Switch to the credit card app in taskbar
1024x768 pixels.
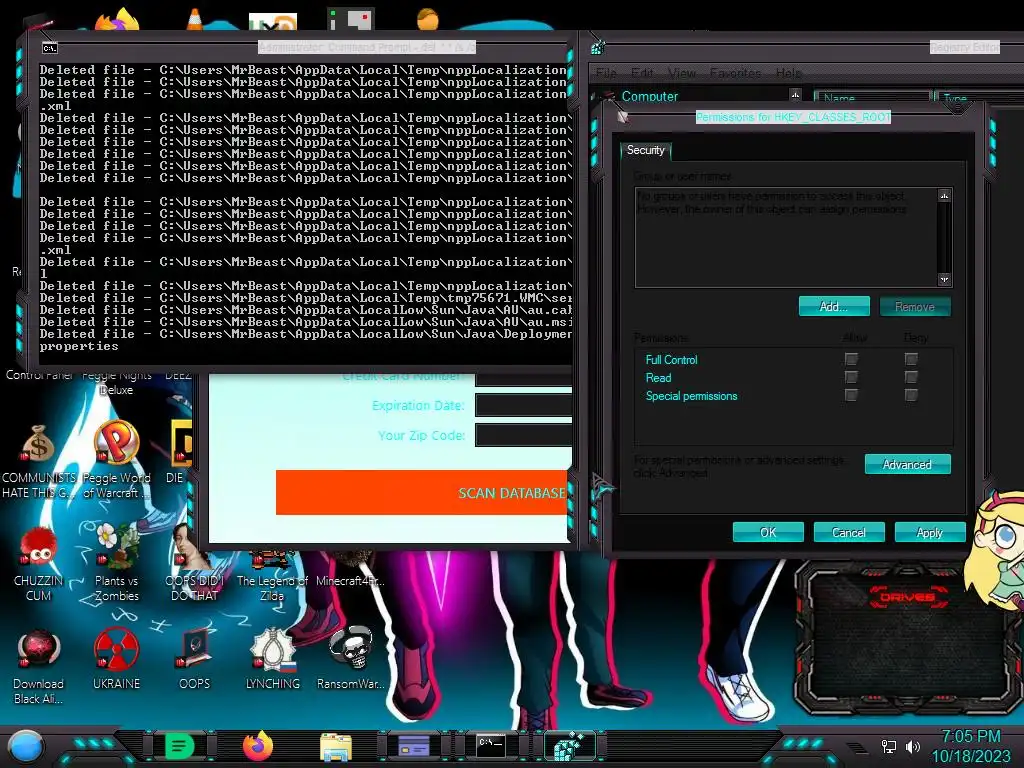(x=413, y=746)
